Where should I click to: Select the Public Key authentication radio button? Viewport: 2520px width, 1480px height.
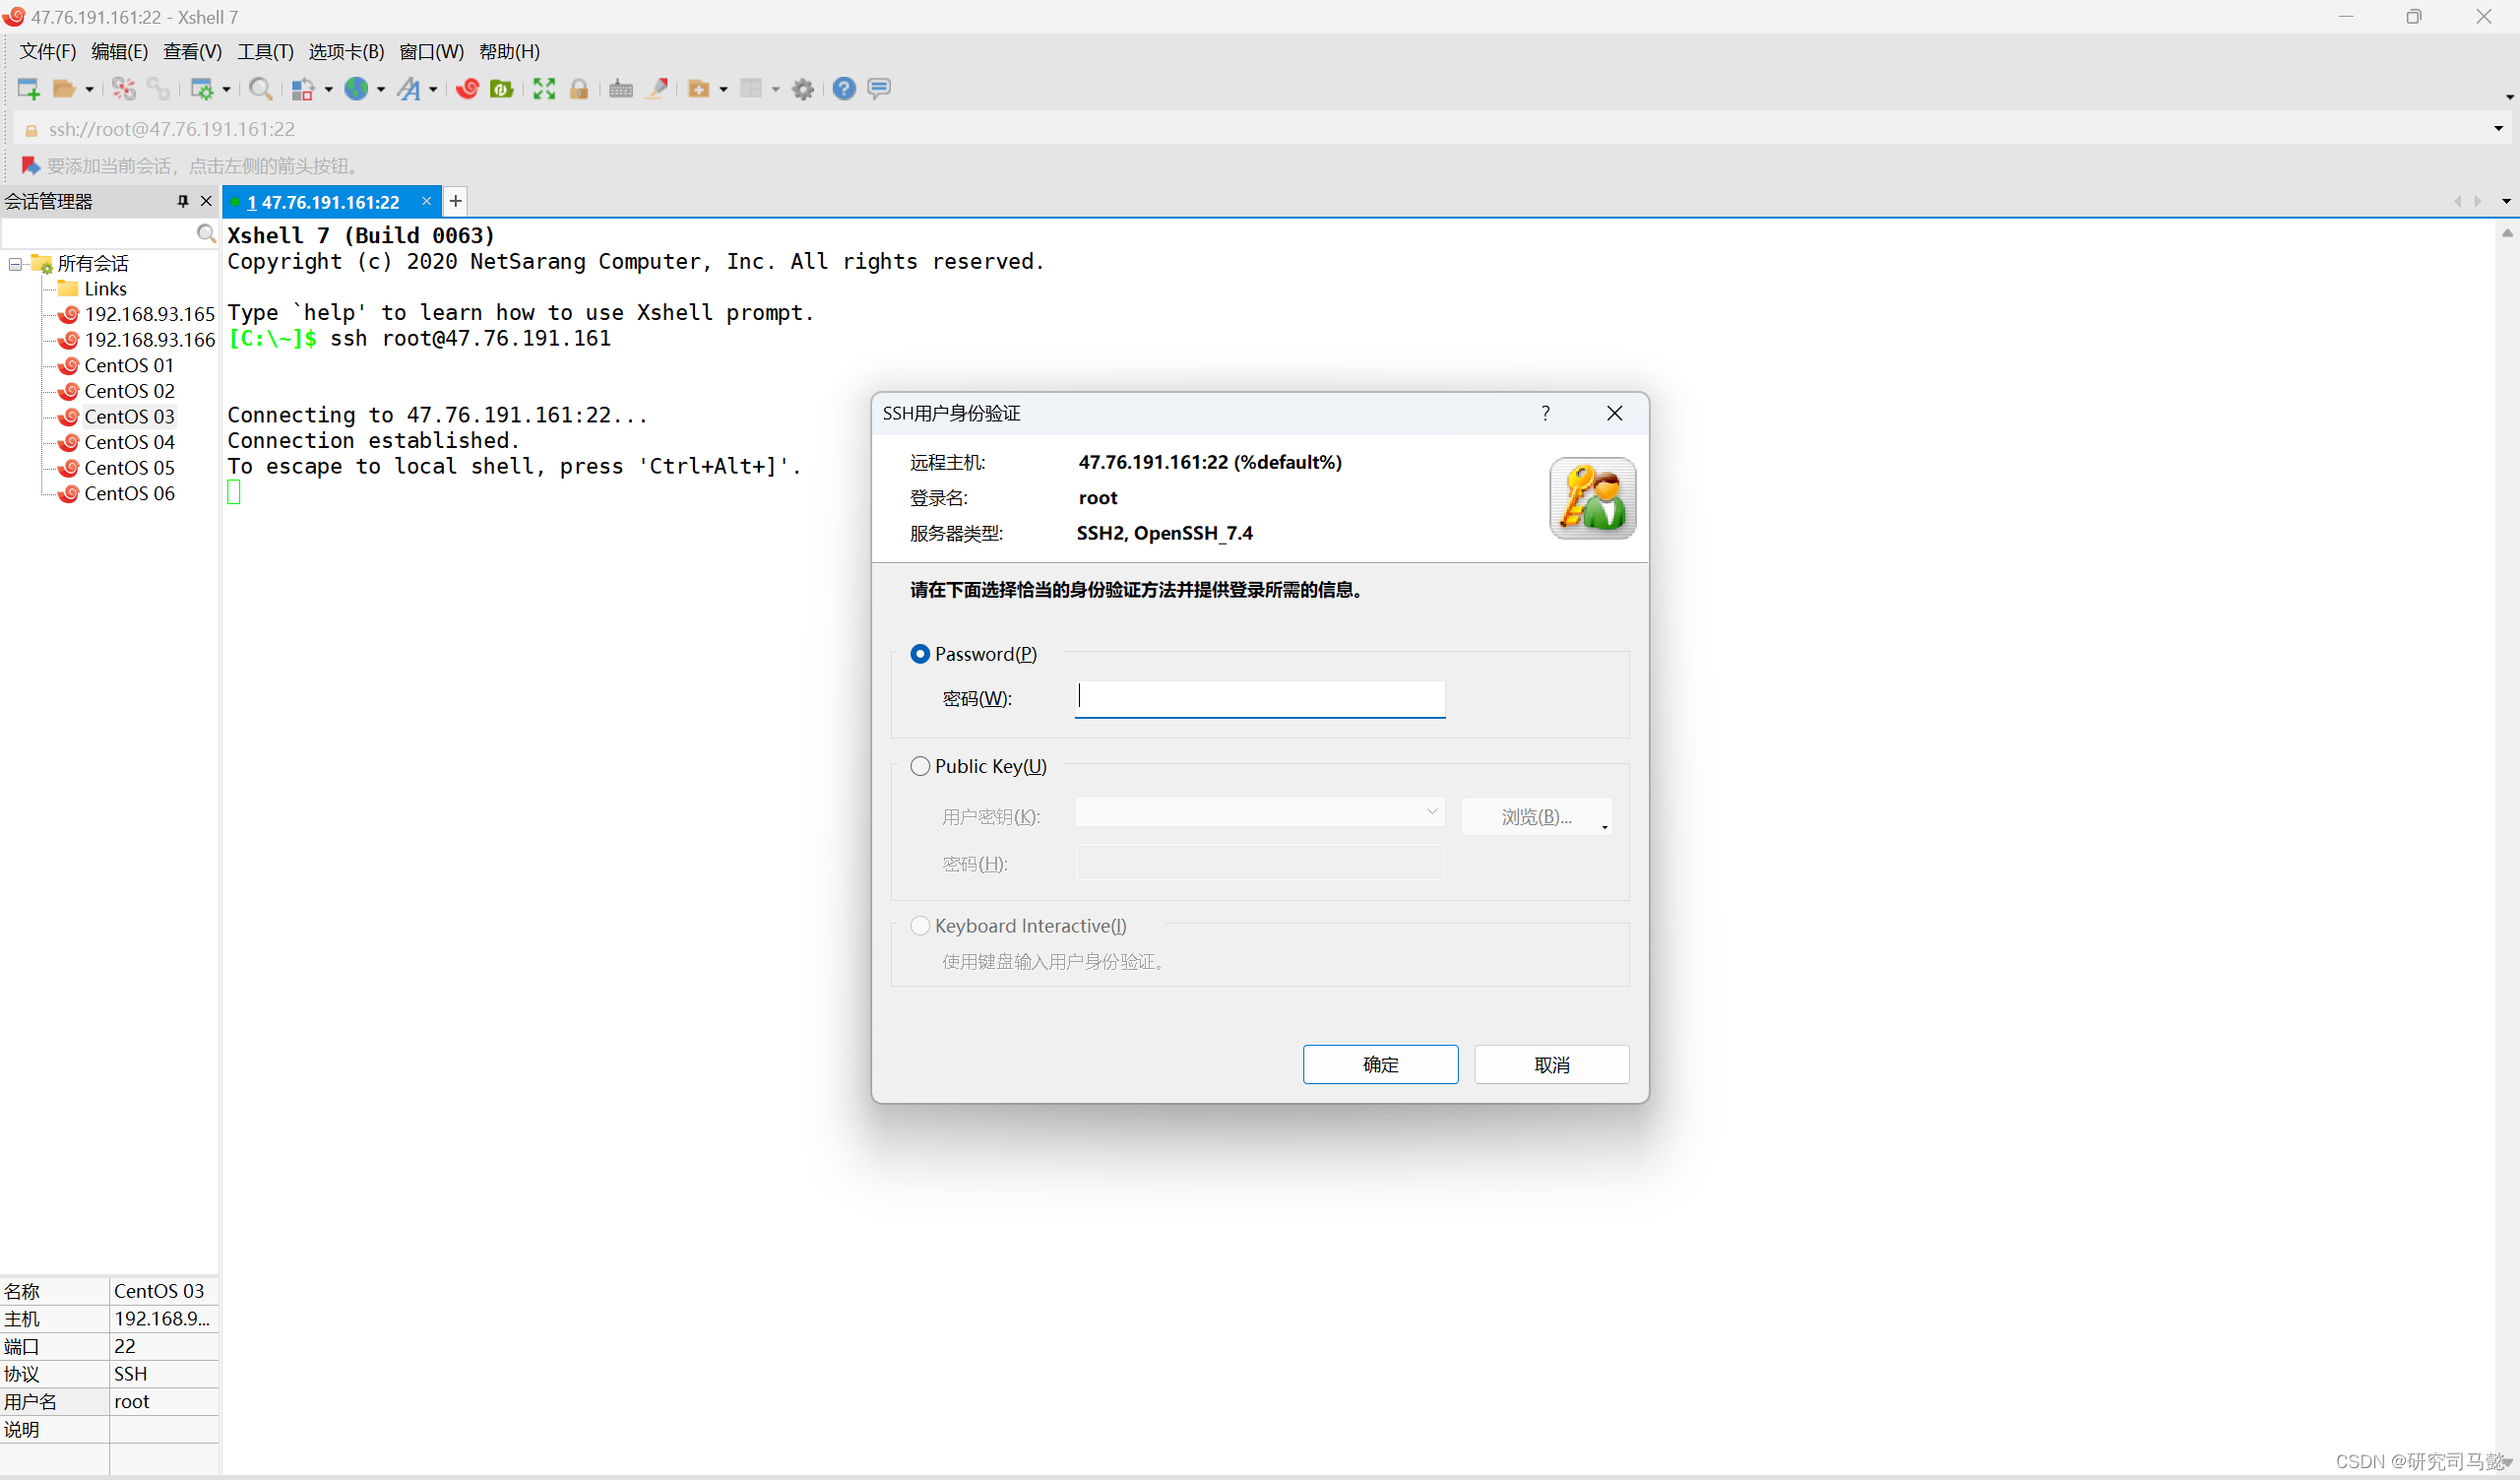pyautogui.click(x=920, y=766)
